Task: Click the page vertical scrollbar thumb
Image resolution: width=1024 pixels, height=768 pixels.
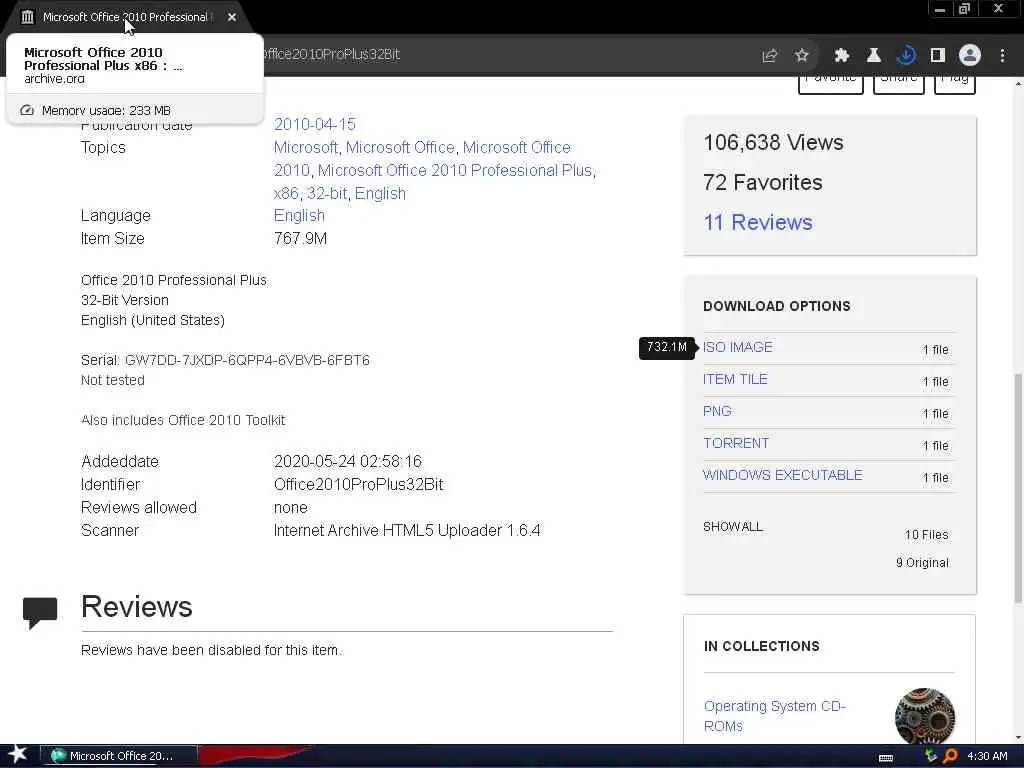Action: point(1017,488)
